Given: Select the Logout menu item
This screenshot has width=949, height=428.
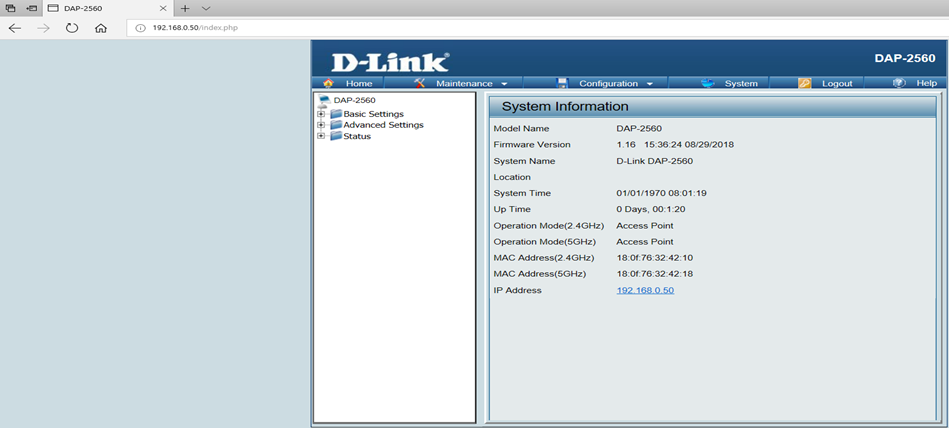Looking at the screenshot, I should (x=837, y=84).
